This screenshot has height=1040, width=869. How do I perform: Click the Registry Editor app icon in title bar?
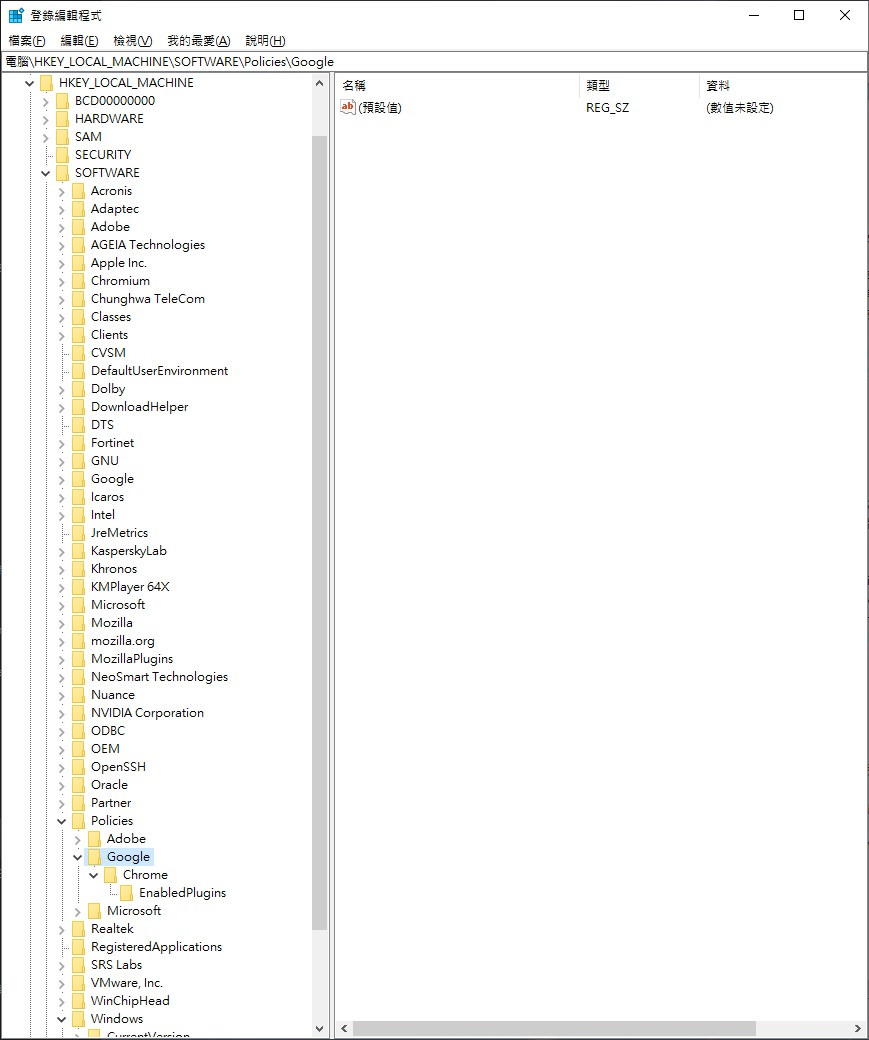coord(16,15)
